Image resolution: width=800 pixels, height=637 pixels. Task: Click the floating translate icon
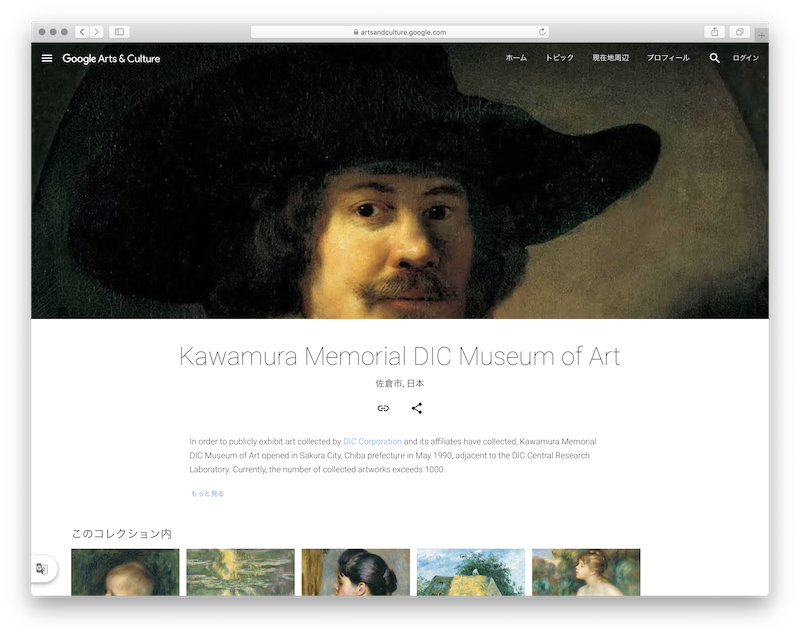point(42,568)
